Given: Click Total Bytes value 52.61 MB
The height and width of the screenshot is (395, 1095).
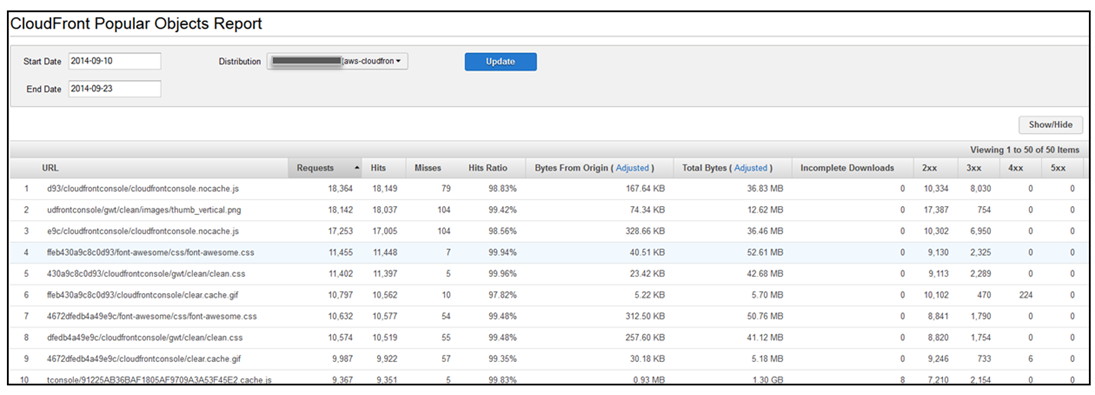Looking at the screenshot, I should pos(765,253).
